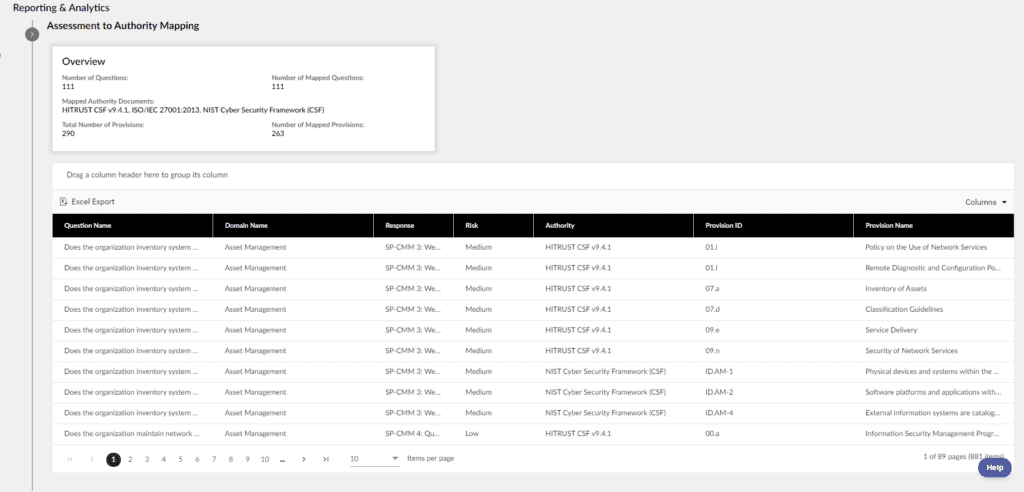Click the previous page arrow
The height and width of the screenshot is (492, 1024).
[91, 459]
